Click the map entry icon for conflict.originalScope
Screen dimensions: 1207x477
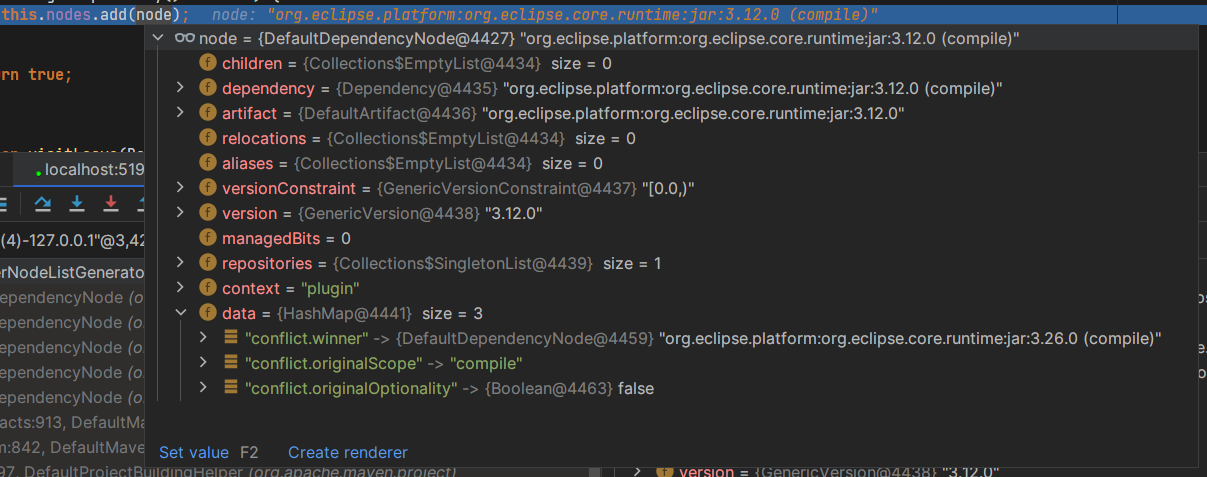(231, 363)
